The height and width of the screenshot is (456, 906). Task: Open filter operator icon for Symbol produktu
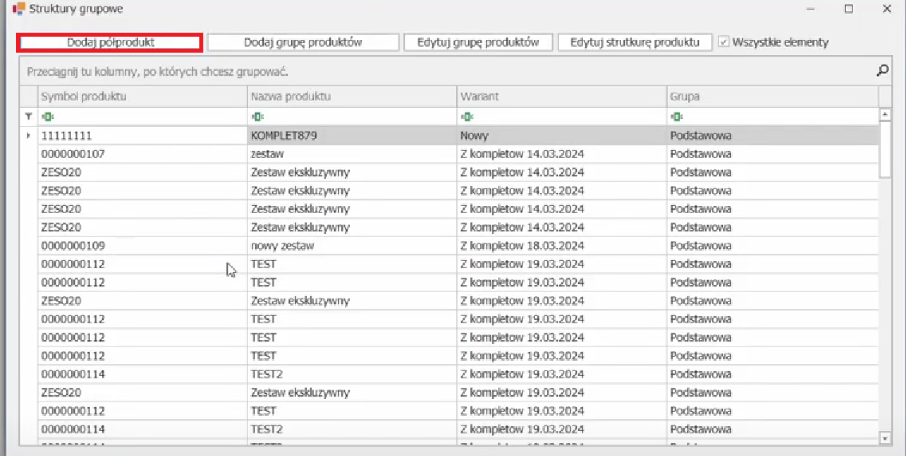(x=46, y=116)
